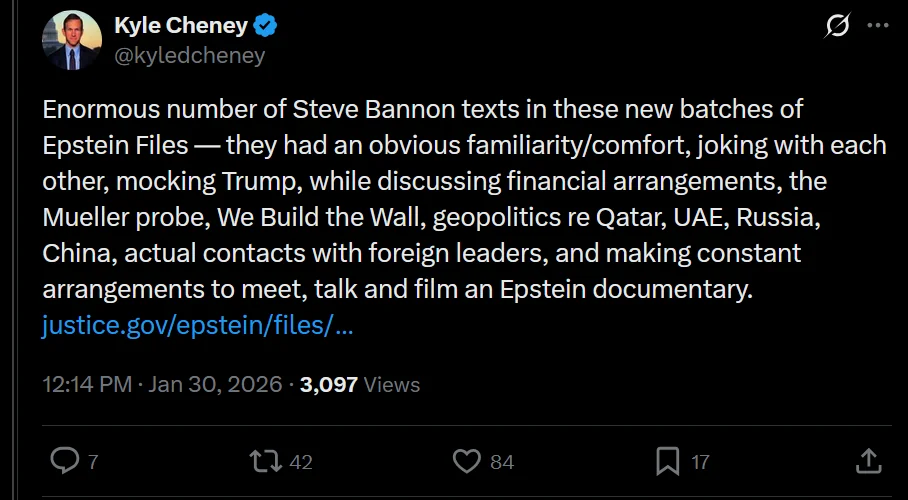The image size is (908, 500).
Task: Follow the justice.gov/epstein/files link
Action: pos(197,326)
